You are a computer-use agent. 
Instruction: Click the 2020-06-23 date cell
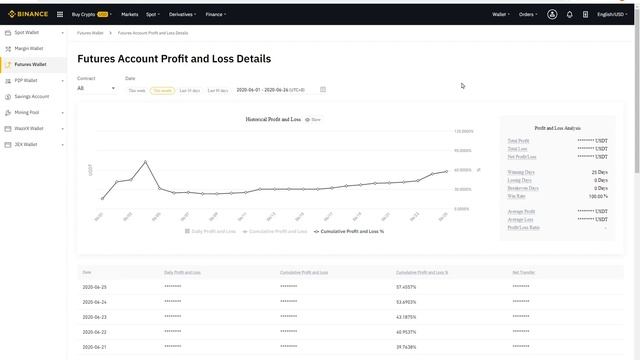(x=94, y=317)
